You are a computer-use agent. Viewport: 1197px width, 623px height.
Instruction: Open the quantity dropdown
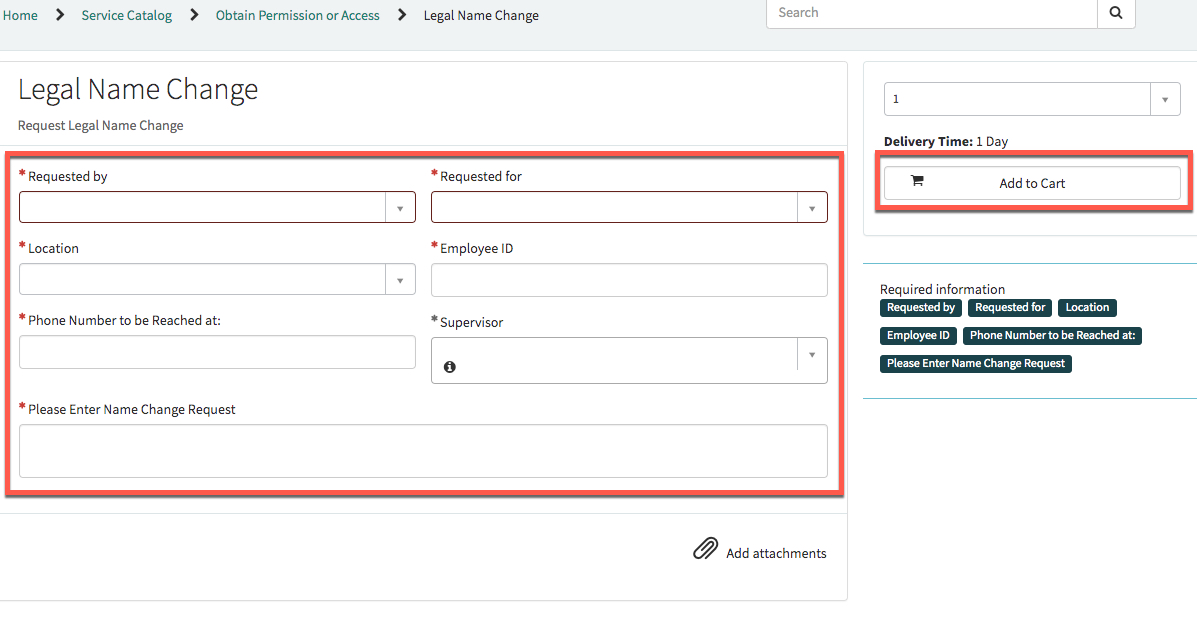click(1165, 99)
